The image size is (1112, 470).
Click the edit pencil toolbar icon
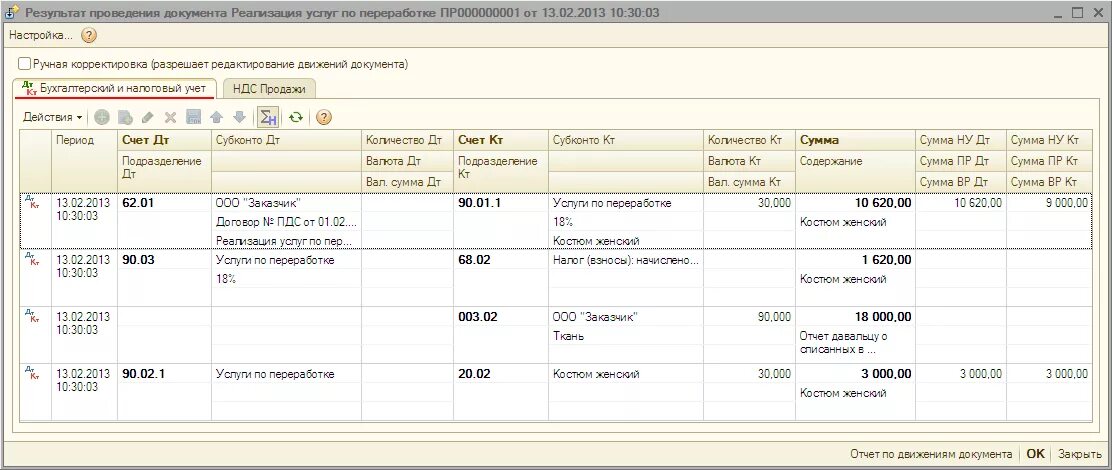(148, 117)
